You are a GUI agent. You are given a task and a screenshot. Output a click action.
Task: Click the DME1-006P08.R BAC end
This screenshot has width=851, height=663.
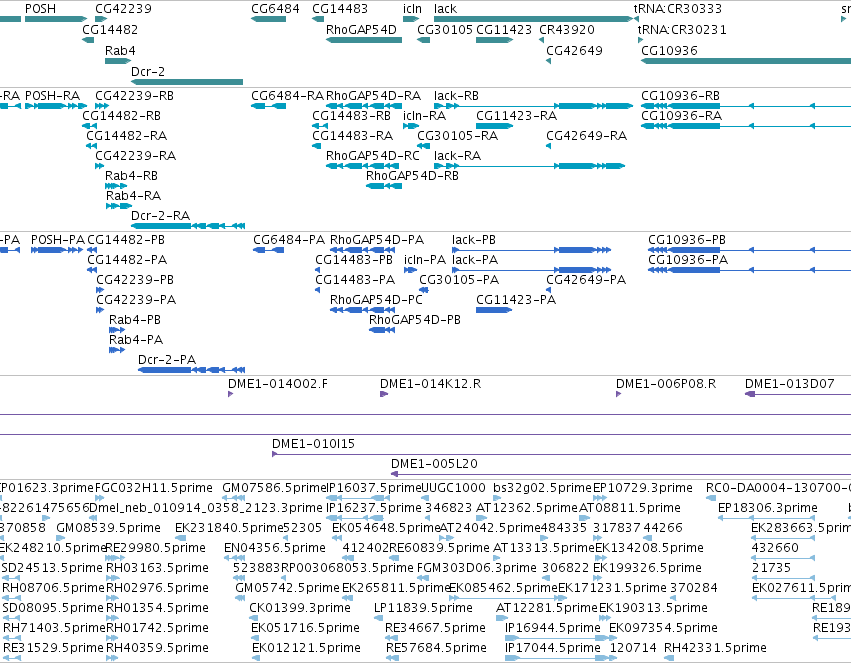click(619, 394)
